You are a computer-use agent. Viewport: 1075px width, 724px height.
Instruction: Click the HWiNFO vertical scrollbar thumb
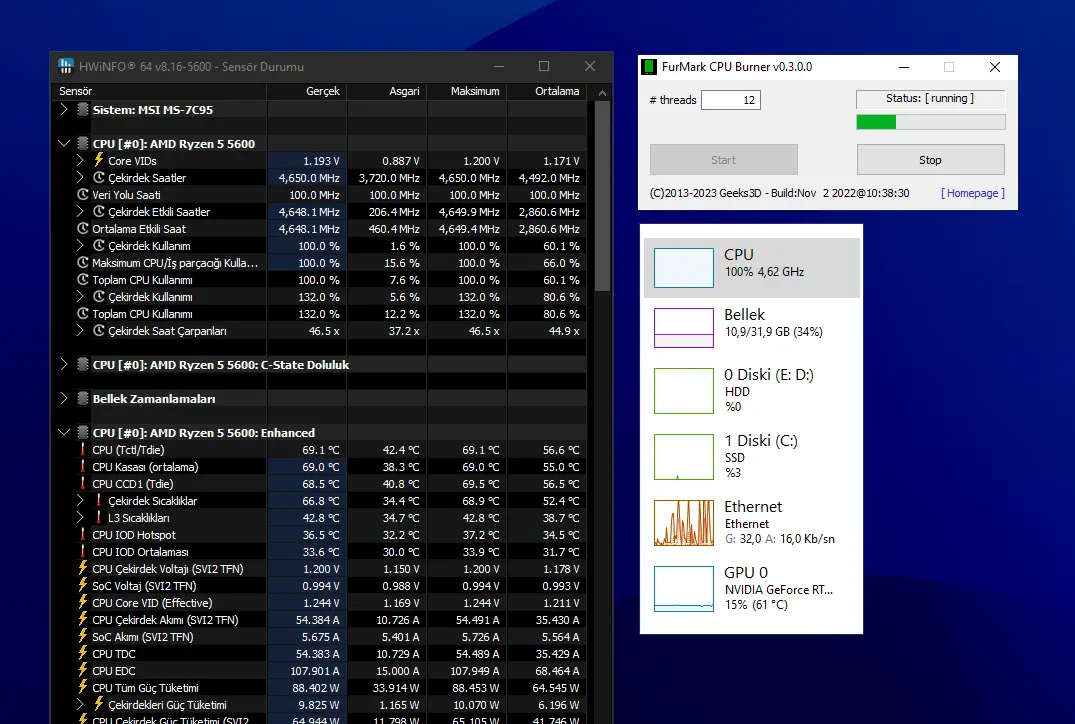[602, 197]
